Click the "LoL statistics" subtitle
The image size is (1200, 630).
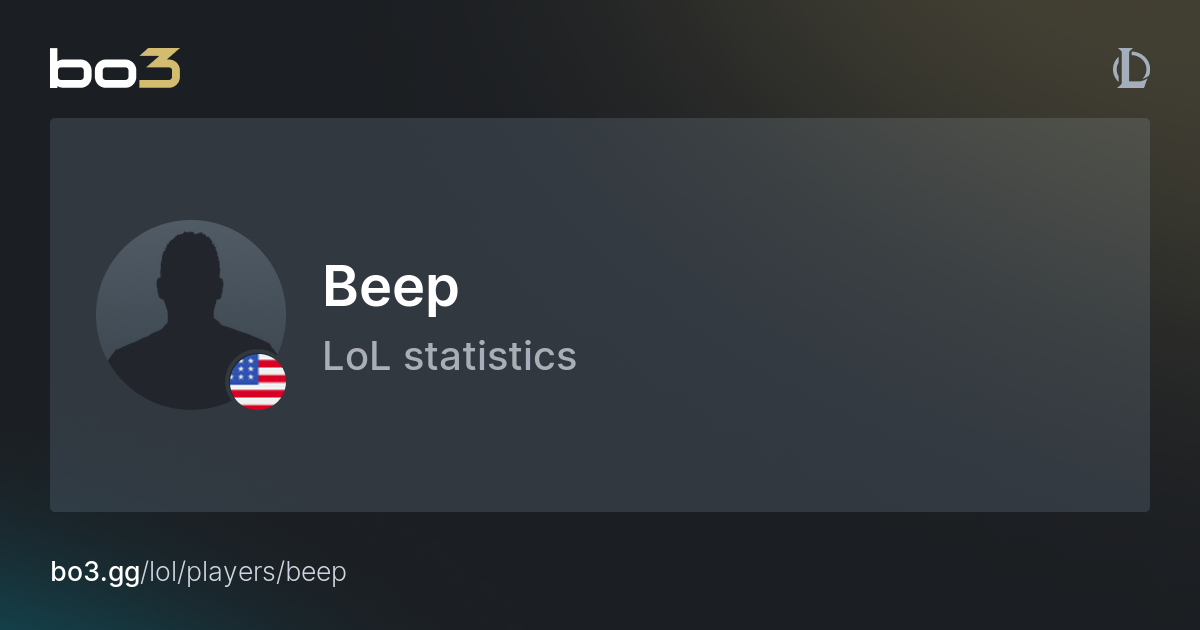point(449,356)
